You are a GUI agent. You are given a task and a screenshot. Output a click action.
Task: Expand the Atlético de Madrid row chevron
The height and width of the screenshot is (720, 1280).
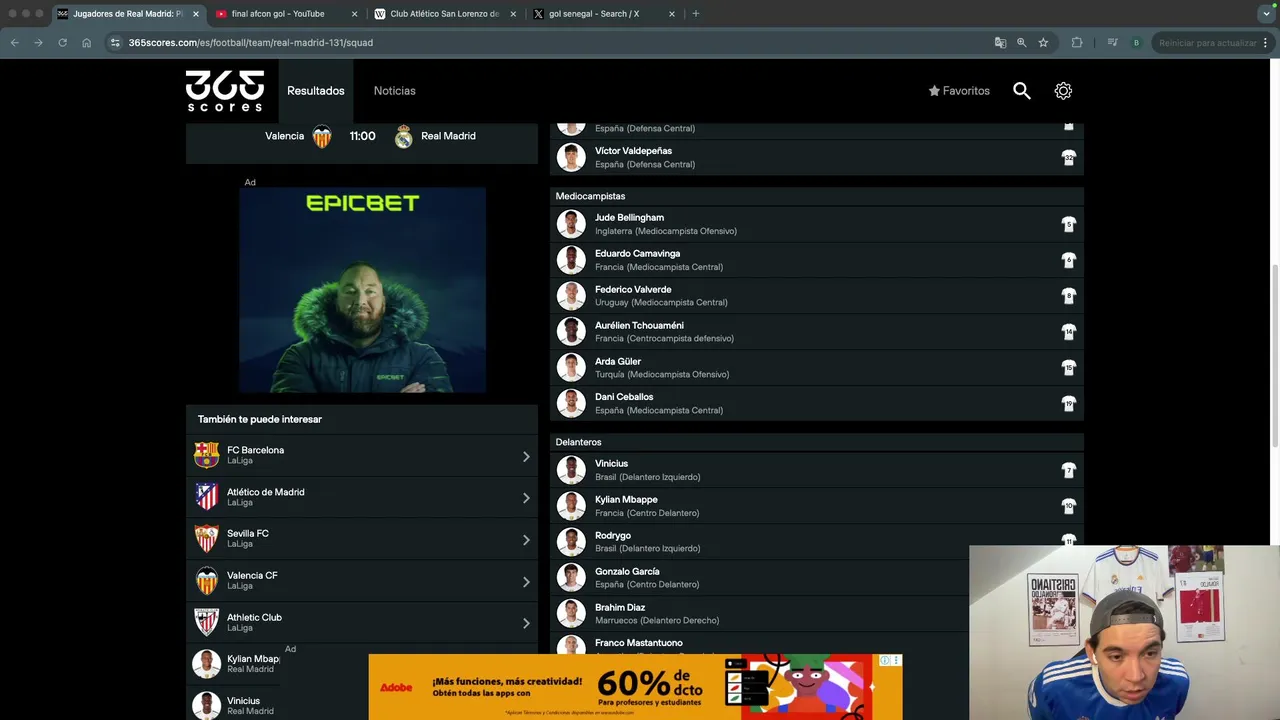click(x=526, y=498)
